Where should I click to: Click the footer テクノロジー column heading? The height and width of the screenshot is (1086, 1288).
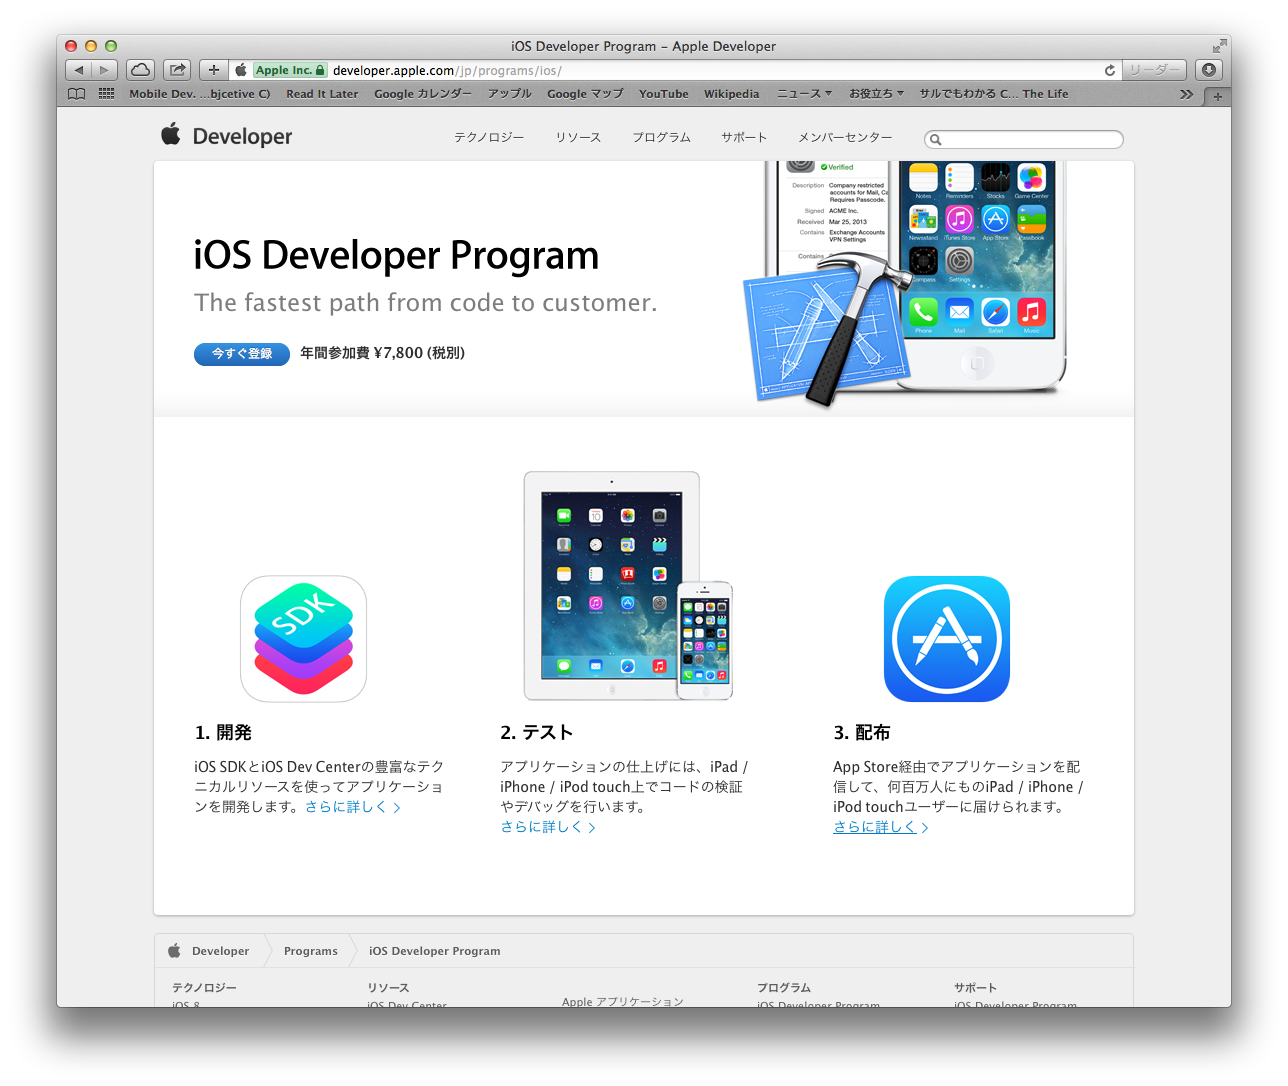(204, 987)
